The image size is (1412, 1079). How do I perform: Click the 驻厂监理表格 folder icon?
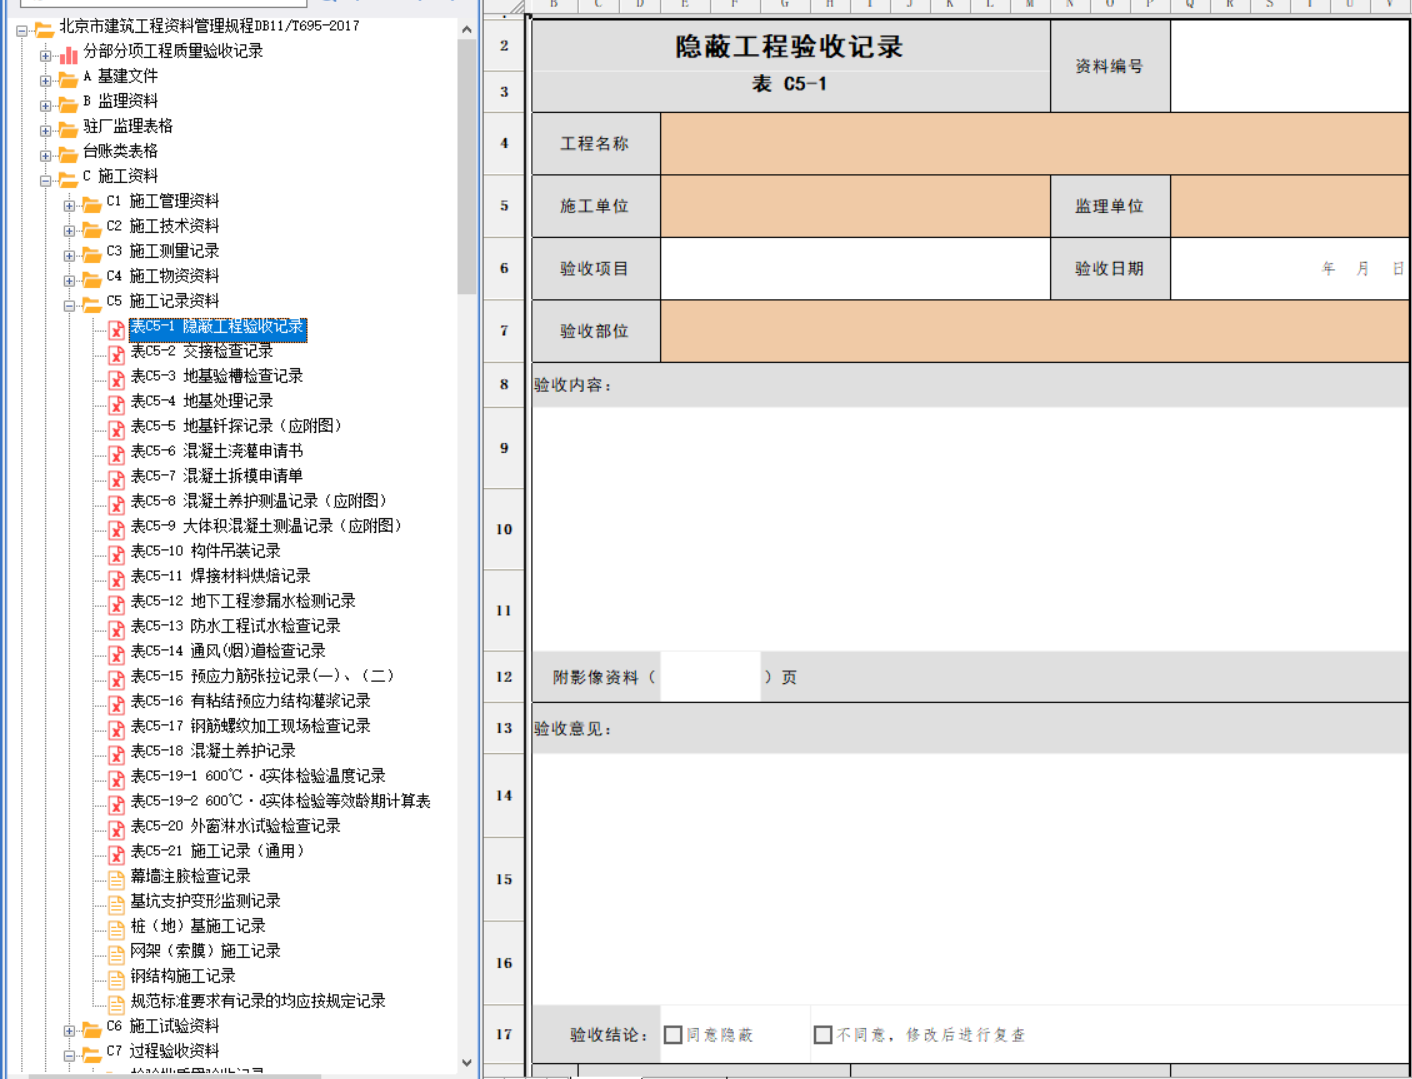click(x=68, y=129)
